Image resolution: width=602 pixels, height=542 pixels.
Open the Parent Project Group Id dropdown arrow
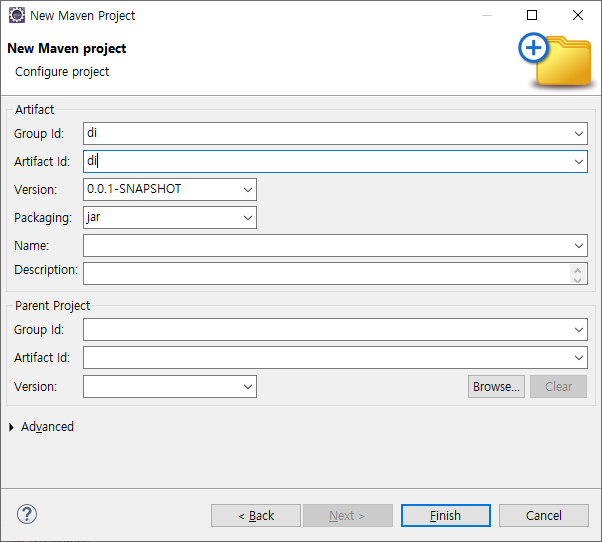(x=579, y=330)
